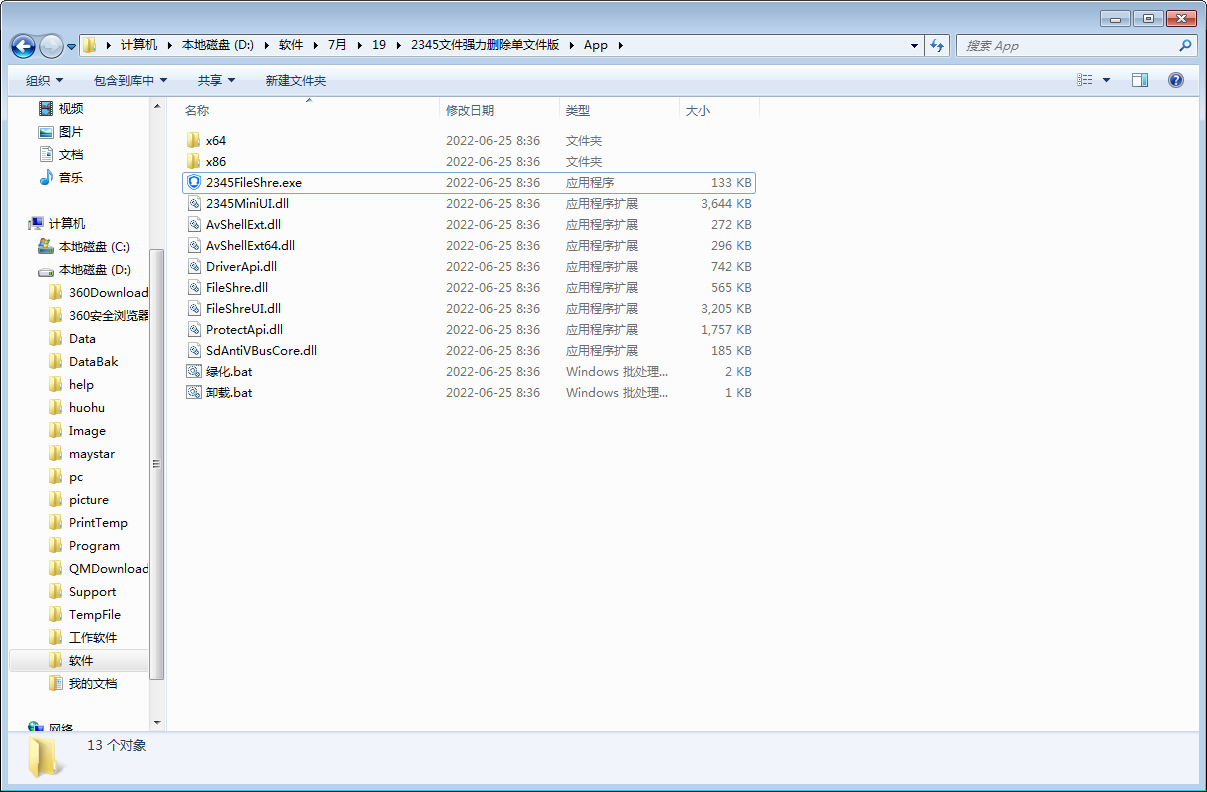Toggle the preview pane icon

pos(1140,80)
